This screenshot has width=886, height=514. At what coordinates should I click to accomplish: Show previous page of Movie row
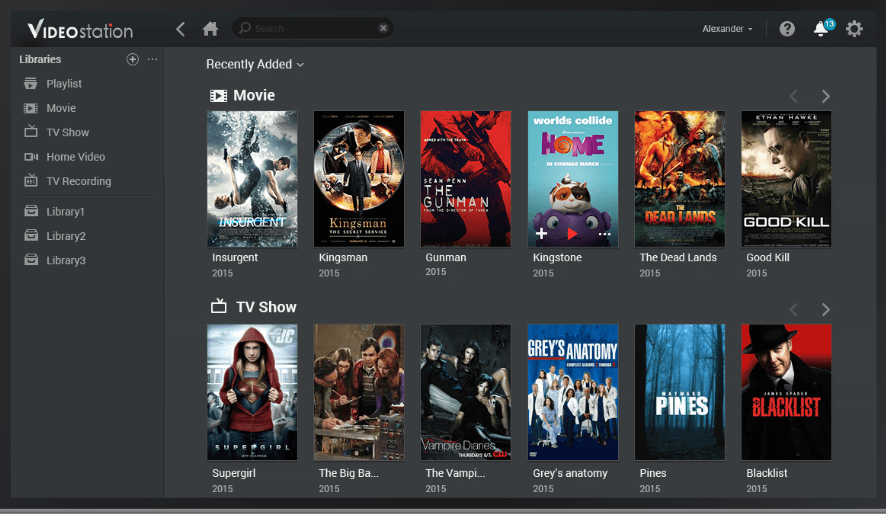pos(793,97)
